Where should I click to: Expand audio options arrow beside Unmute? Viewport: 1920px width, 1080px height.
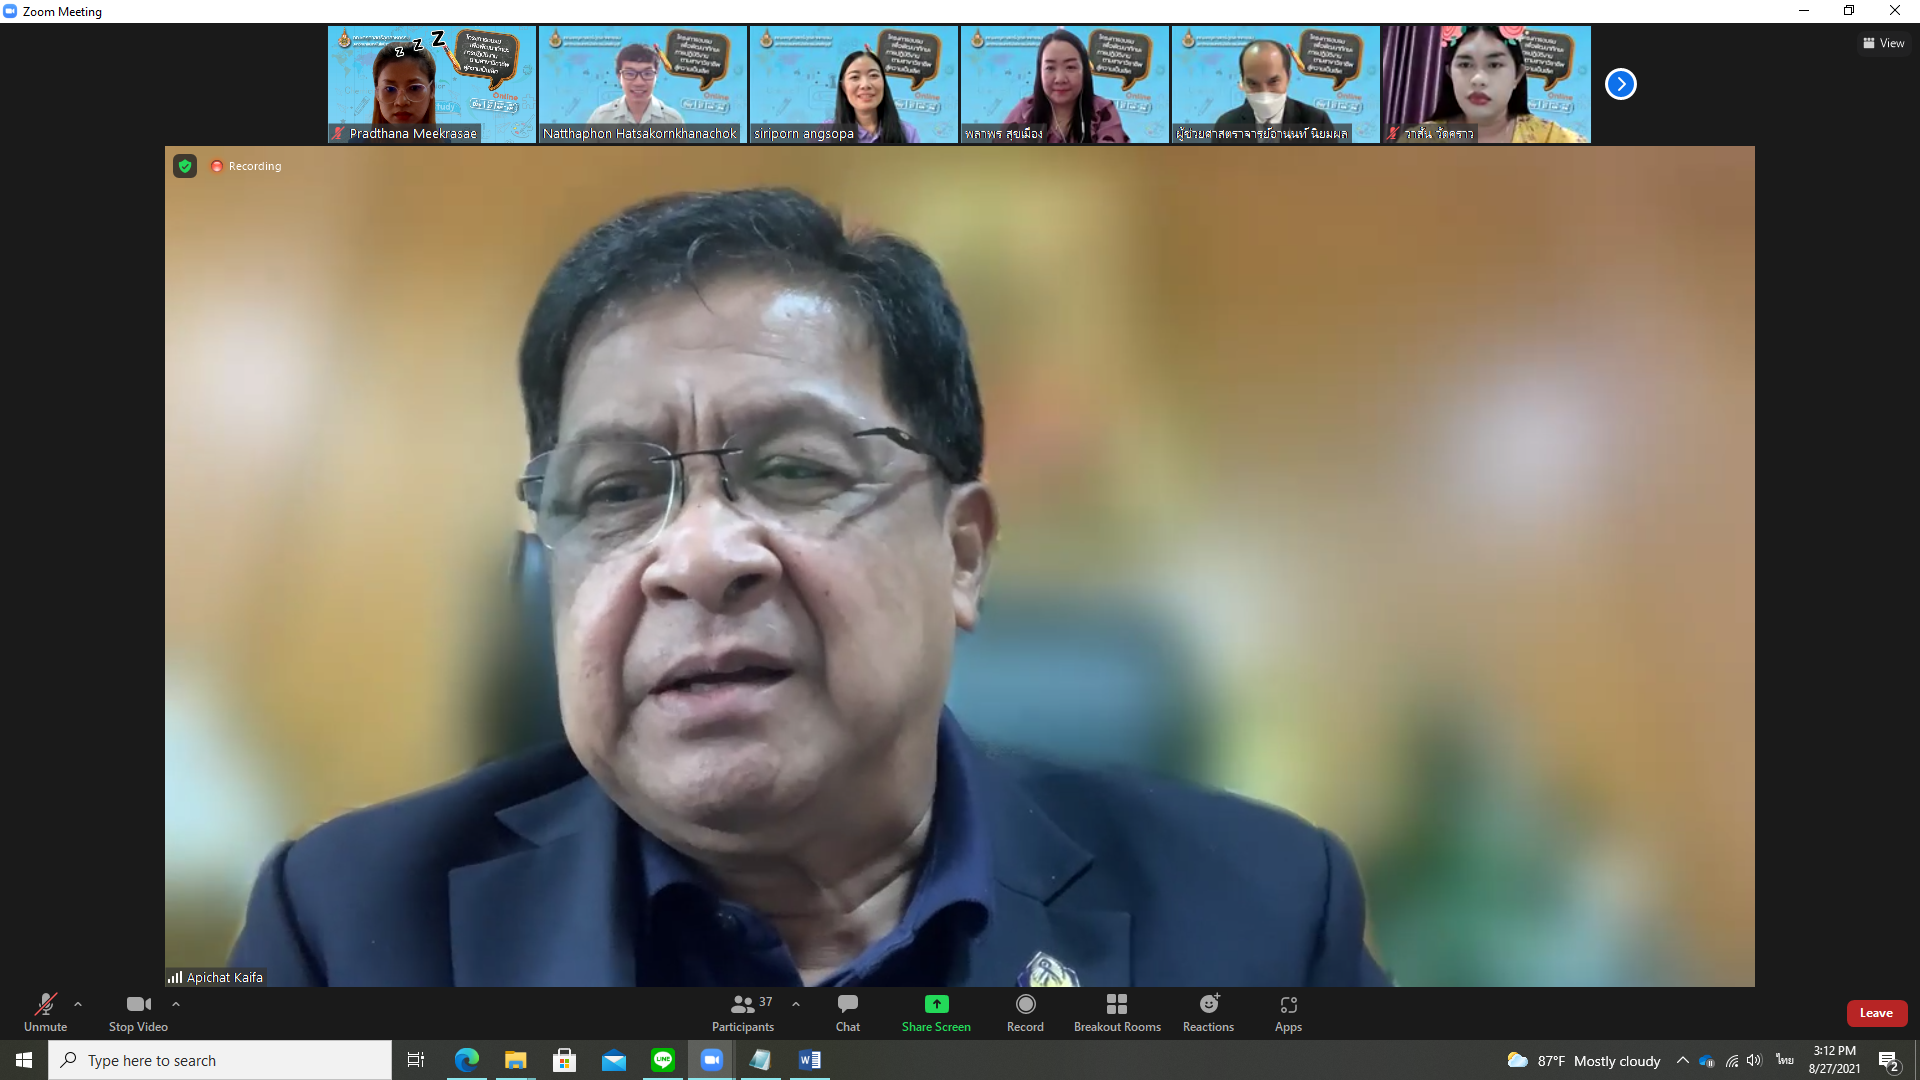tap(78, 1004)
